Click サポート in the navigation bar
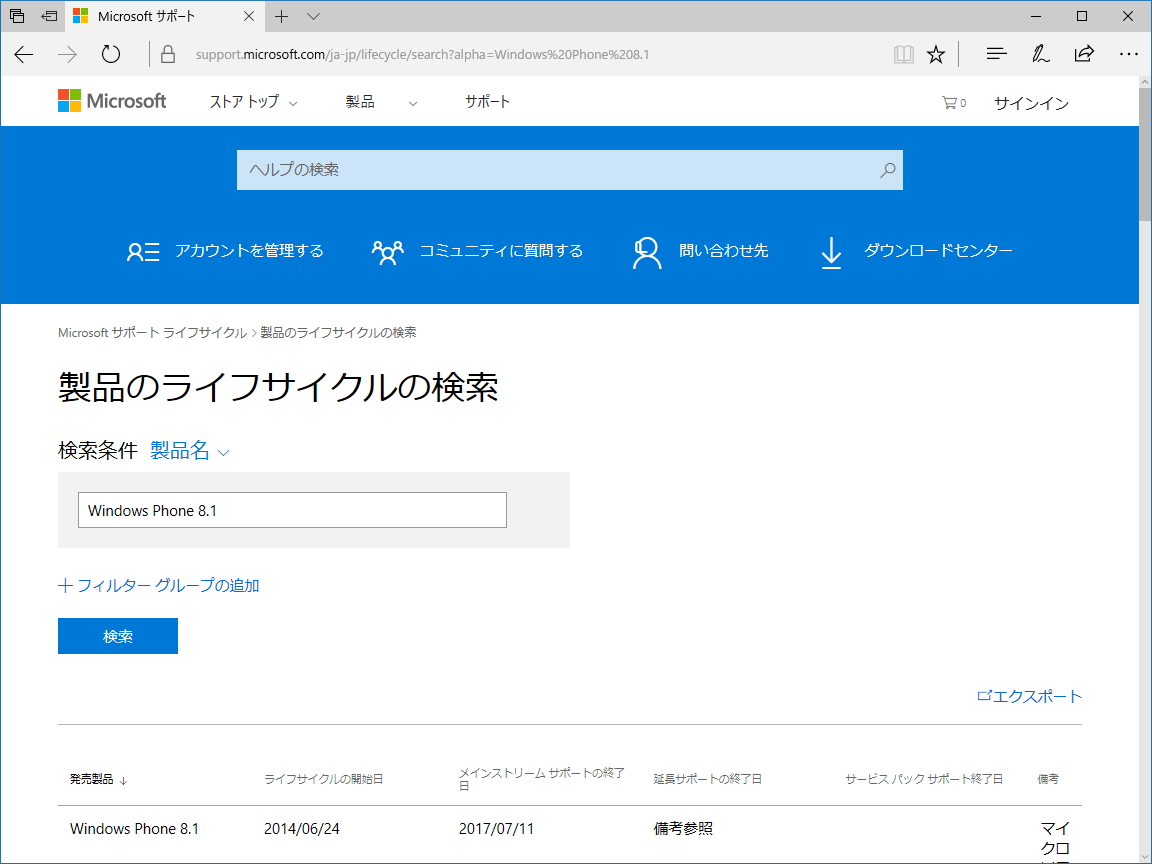 click(x=487, y=101)
